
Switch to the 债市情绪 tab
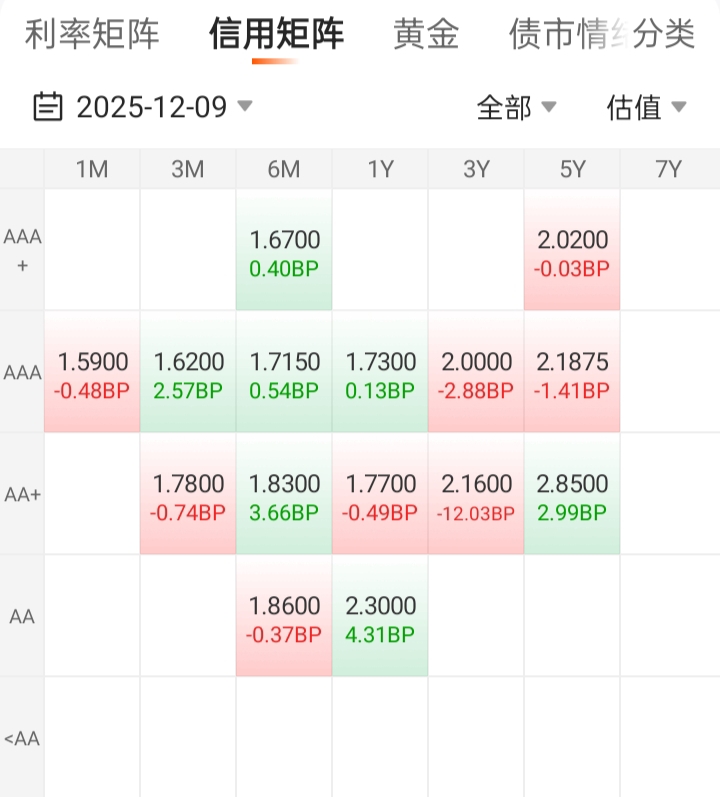click(555, 34)
